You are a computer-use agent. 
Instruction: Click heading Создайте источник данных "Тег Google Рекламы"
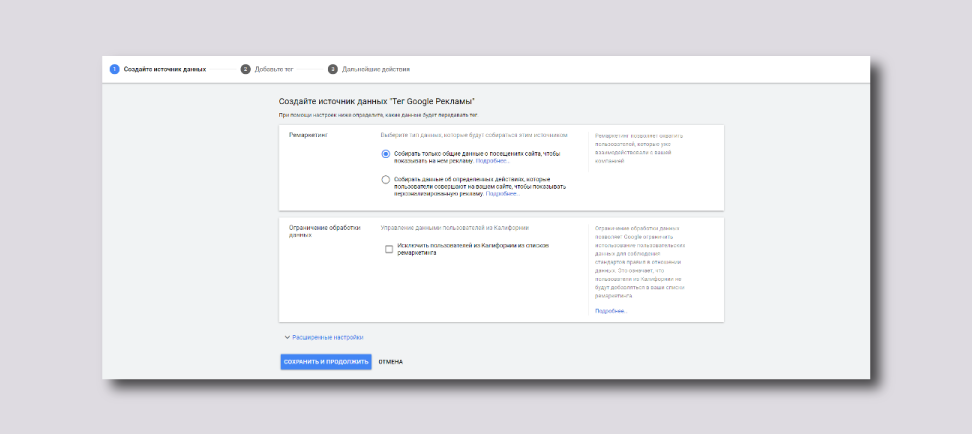(x=377, y=101)
